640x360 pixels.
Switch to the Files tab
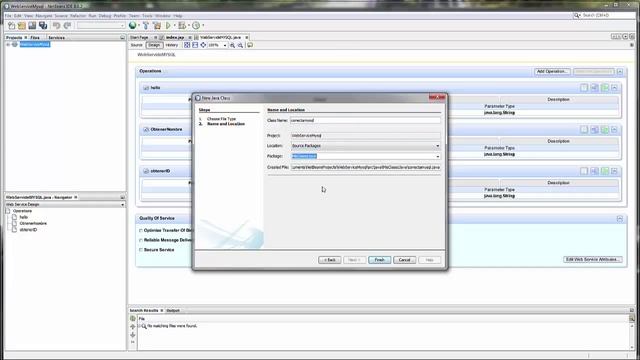click(35, 38)
